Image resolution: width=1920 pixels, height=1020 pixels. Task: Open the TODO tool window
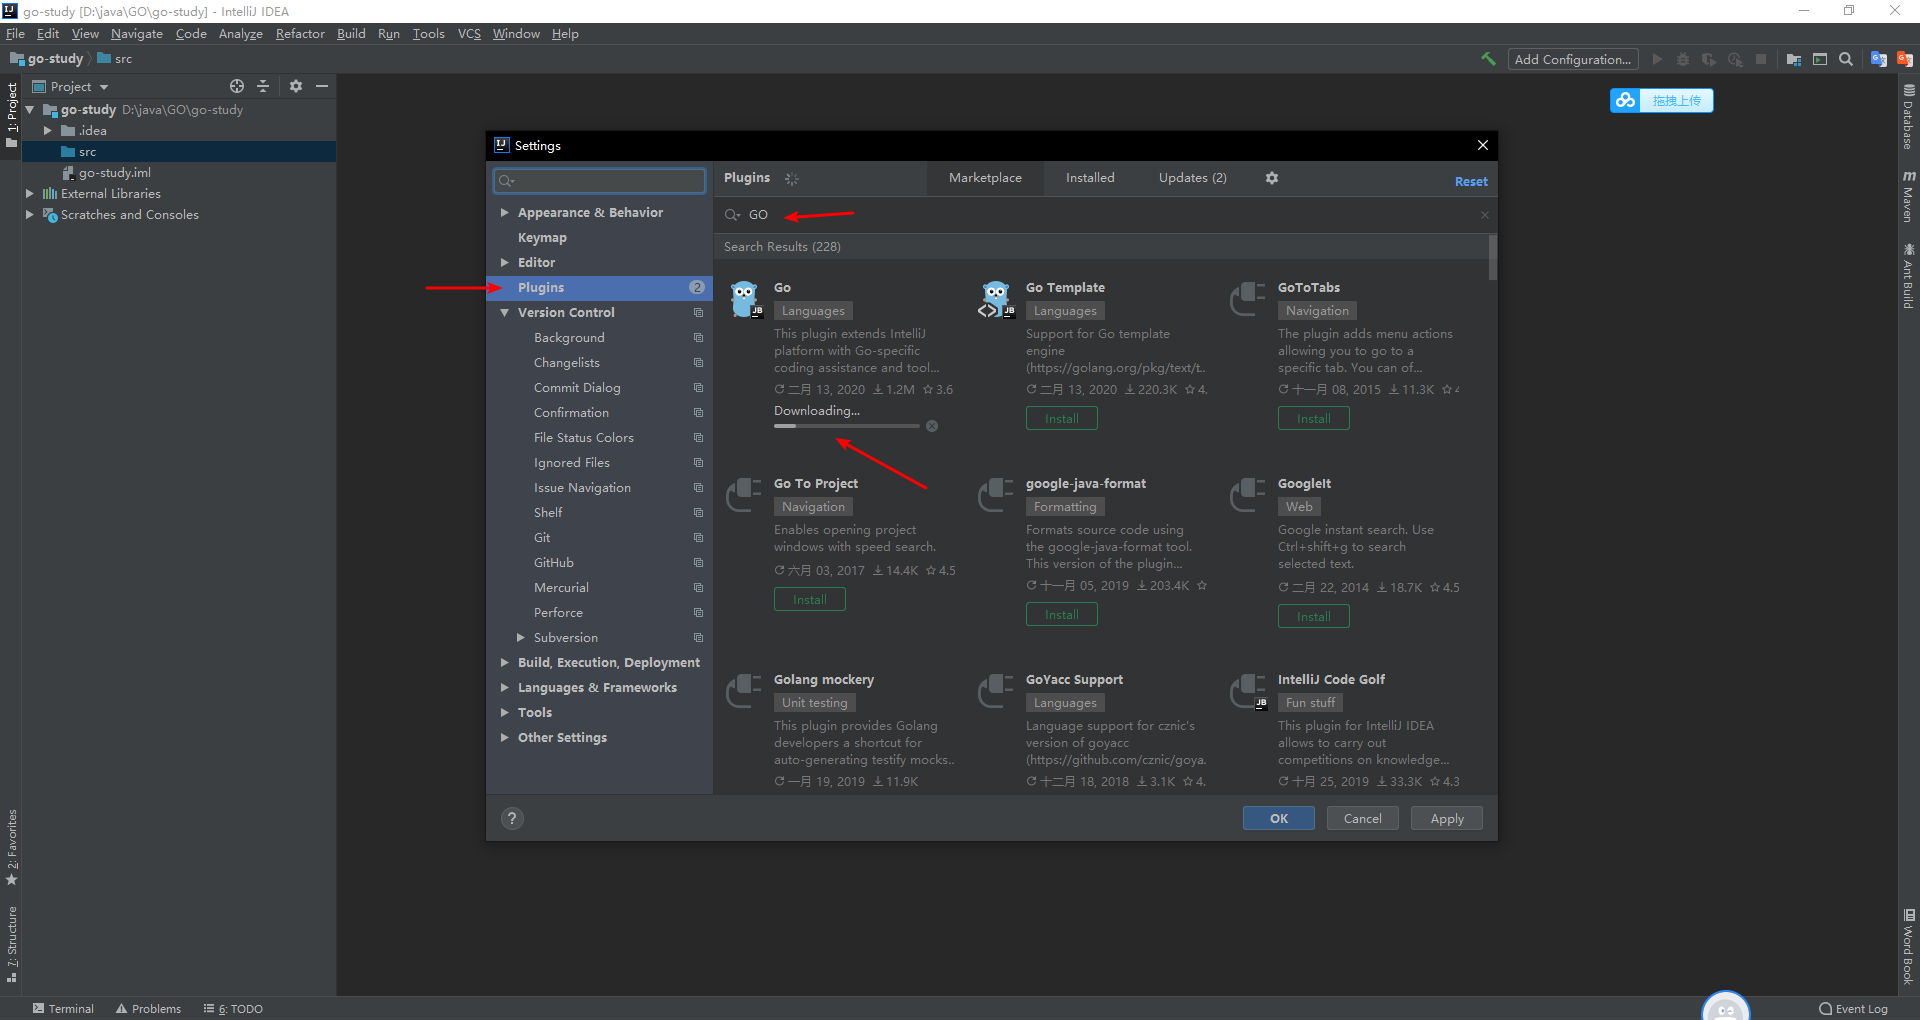(x=233, y=1008)
